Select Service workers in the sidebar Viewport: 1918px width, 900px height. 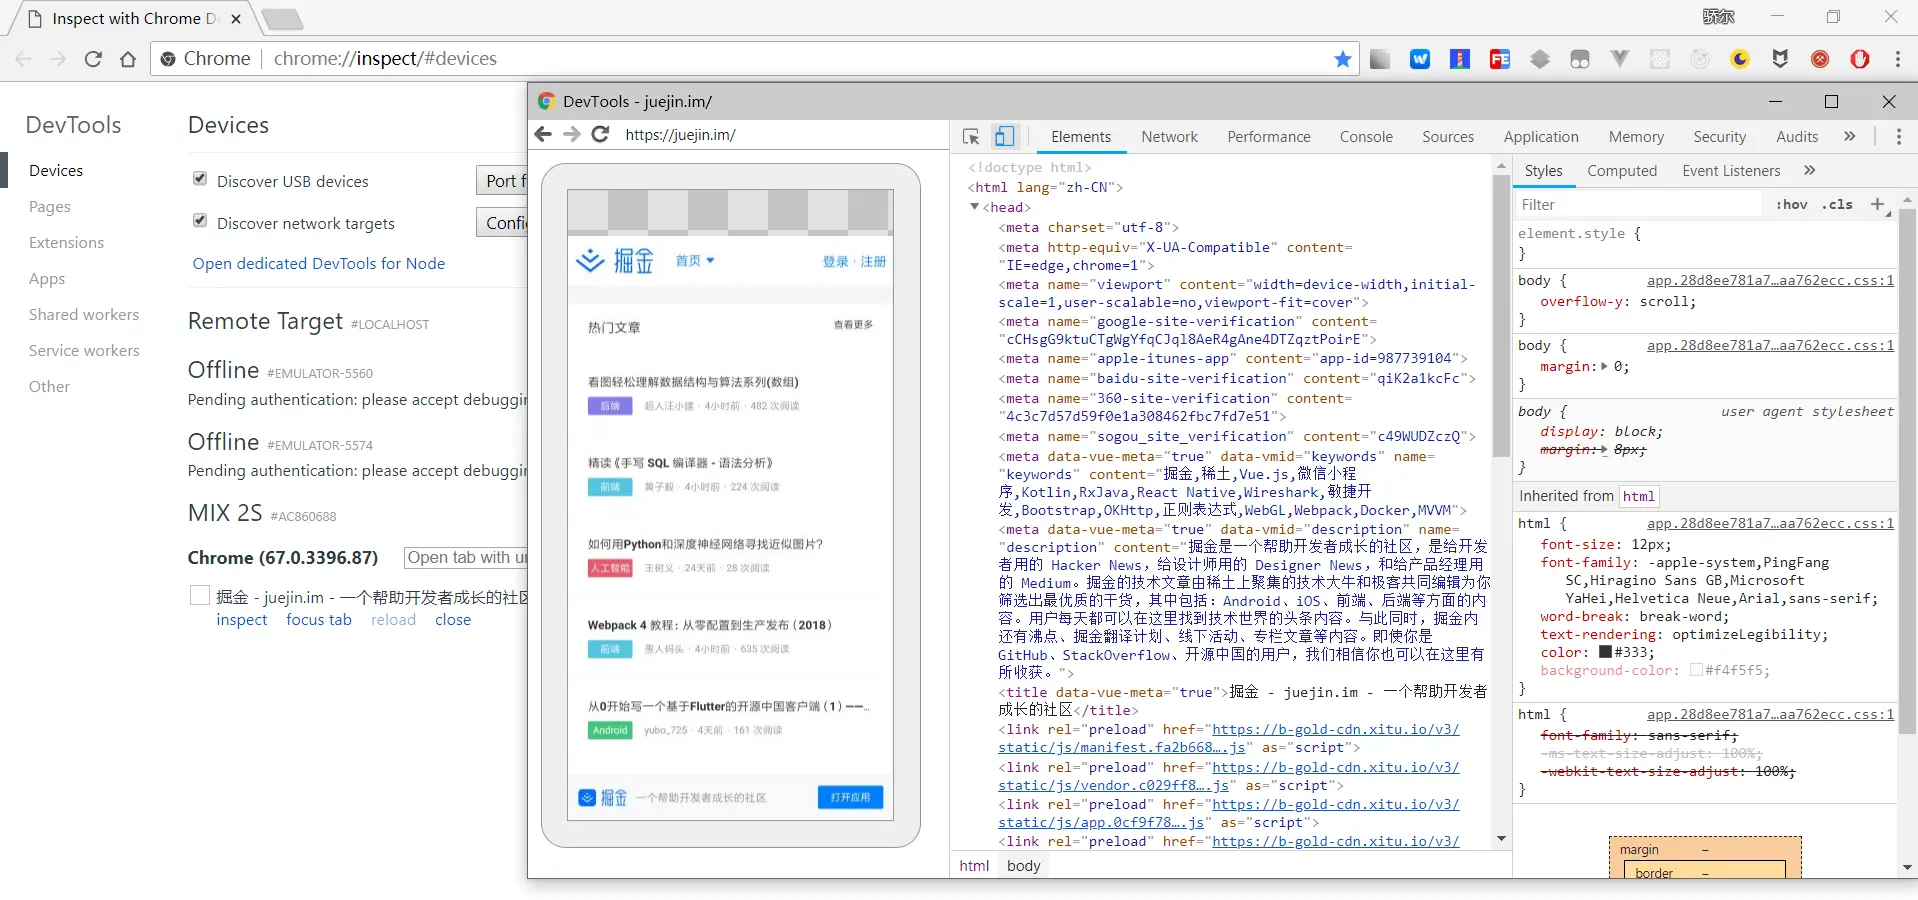pyautogui.click(x=84, y=351)
